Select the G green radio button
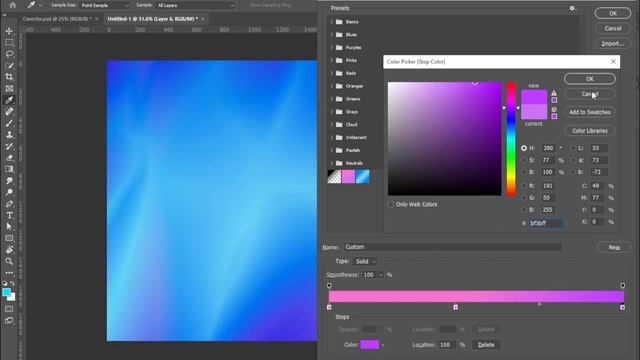640x360 pixels. click(524, 198)
